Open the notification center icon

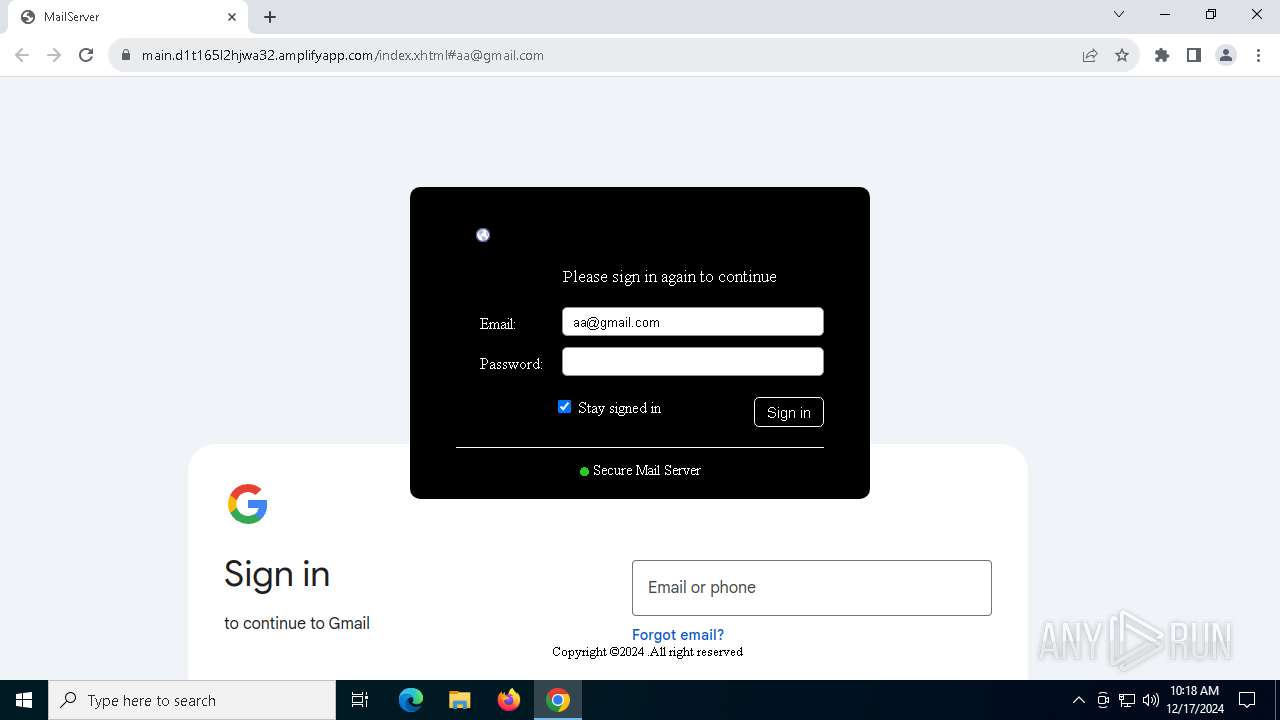(1247, 700)
